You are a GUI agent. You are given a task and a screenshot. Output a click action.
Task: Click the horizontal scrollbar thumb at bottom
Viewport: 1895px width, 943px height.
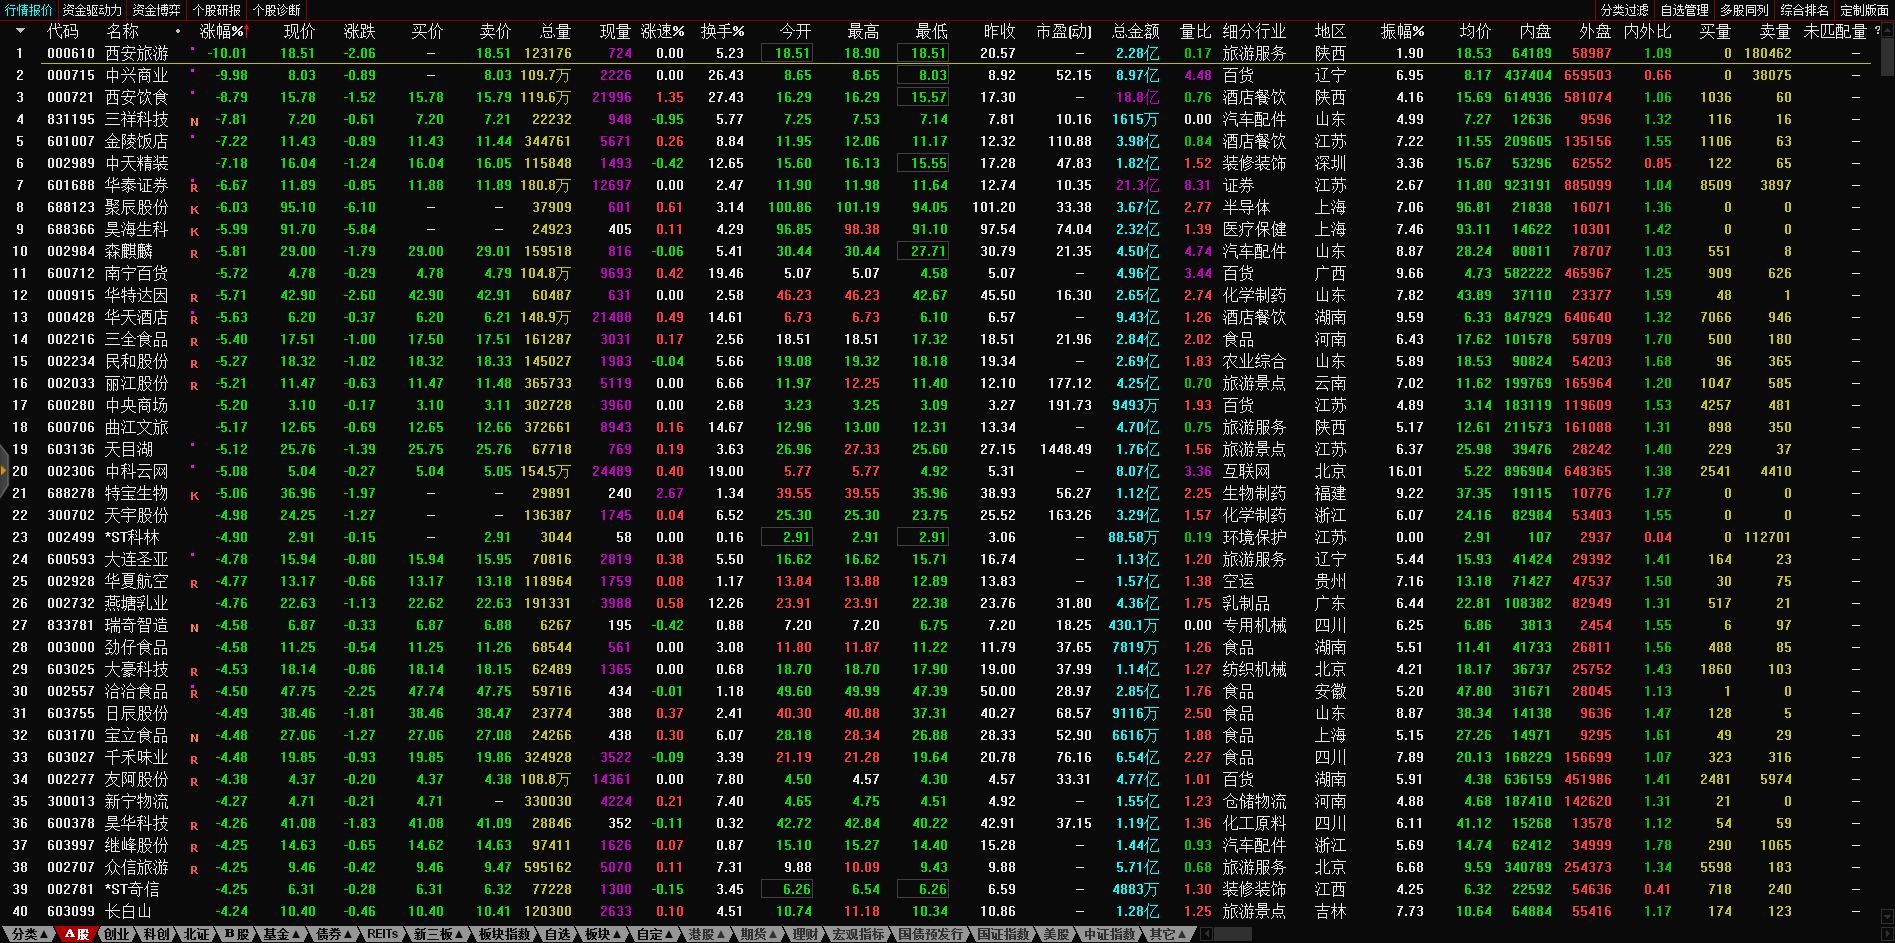pos(1232,934)
